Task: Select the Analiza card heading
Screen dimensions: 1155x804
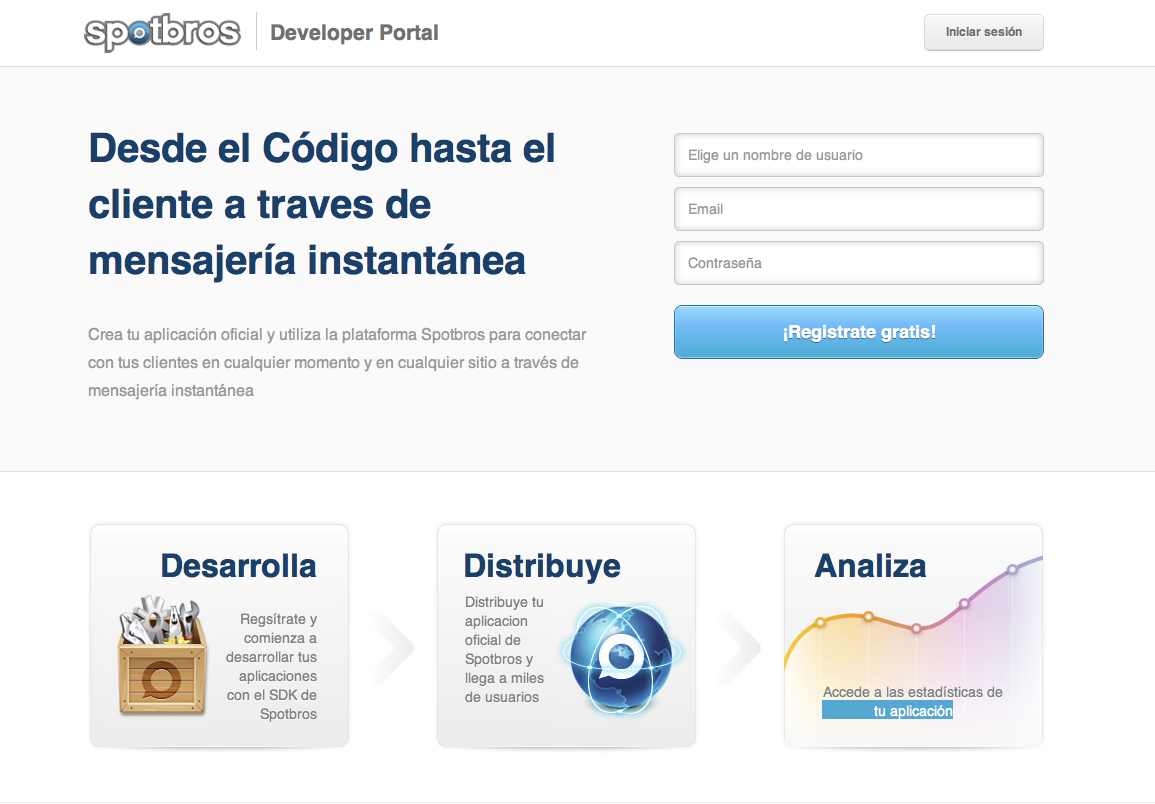Action: click(870, 566)
